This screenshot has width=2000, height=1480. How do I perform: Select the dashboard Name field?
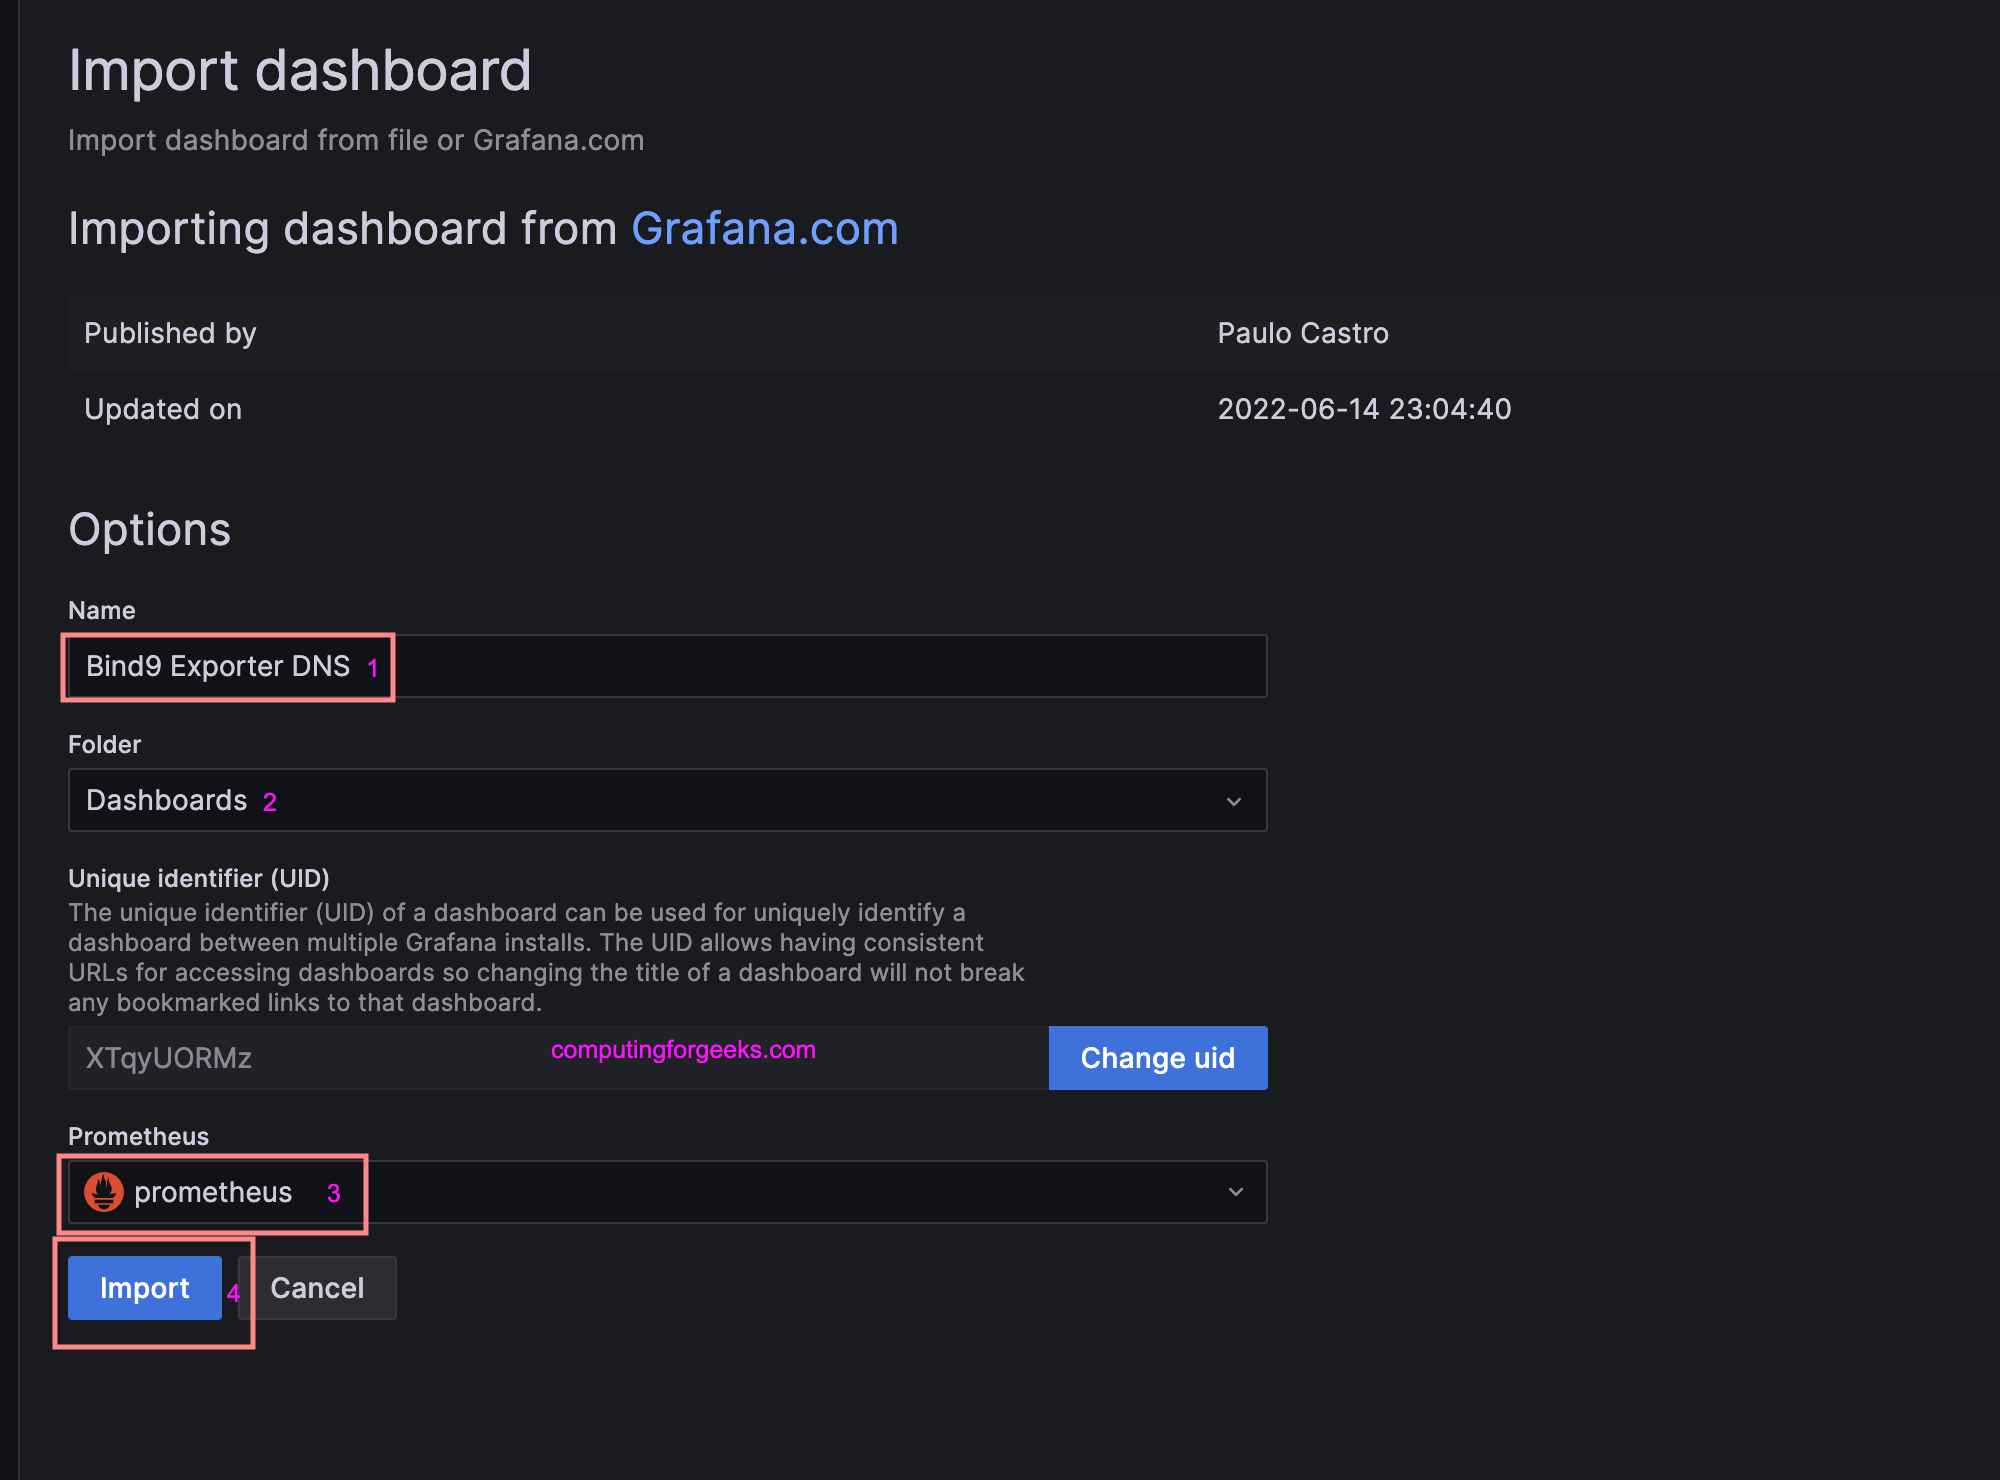tap(666, 665)
